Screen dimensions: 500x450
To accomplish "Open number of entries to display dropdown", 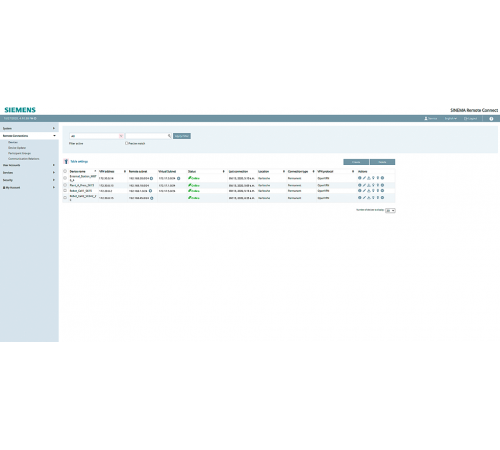I will click(390, 211).
